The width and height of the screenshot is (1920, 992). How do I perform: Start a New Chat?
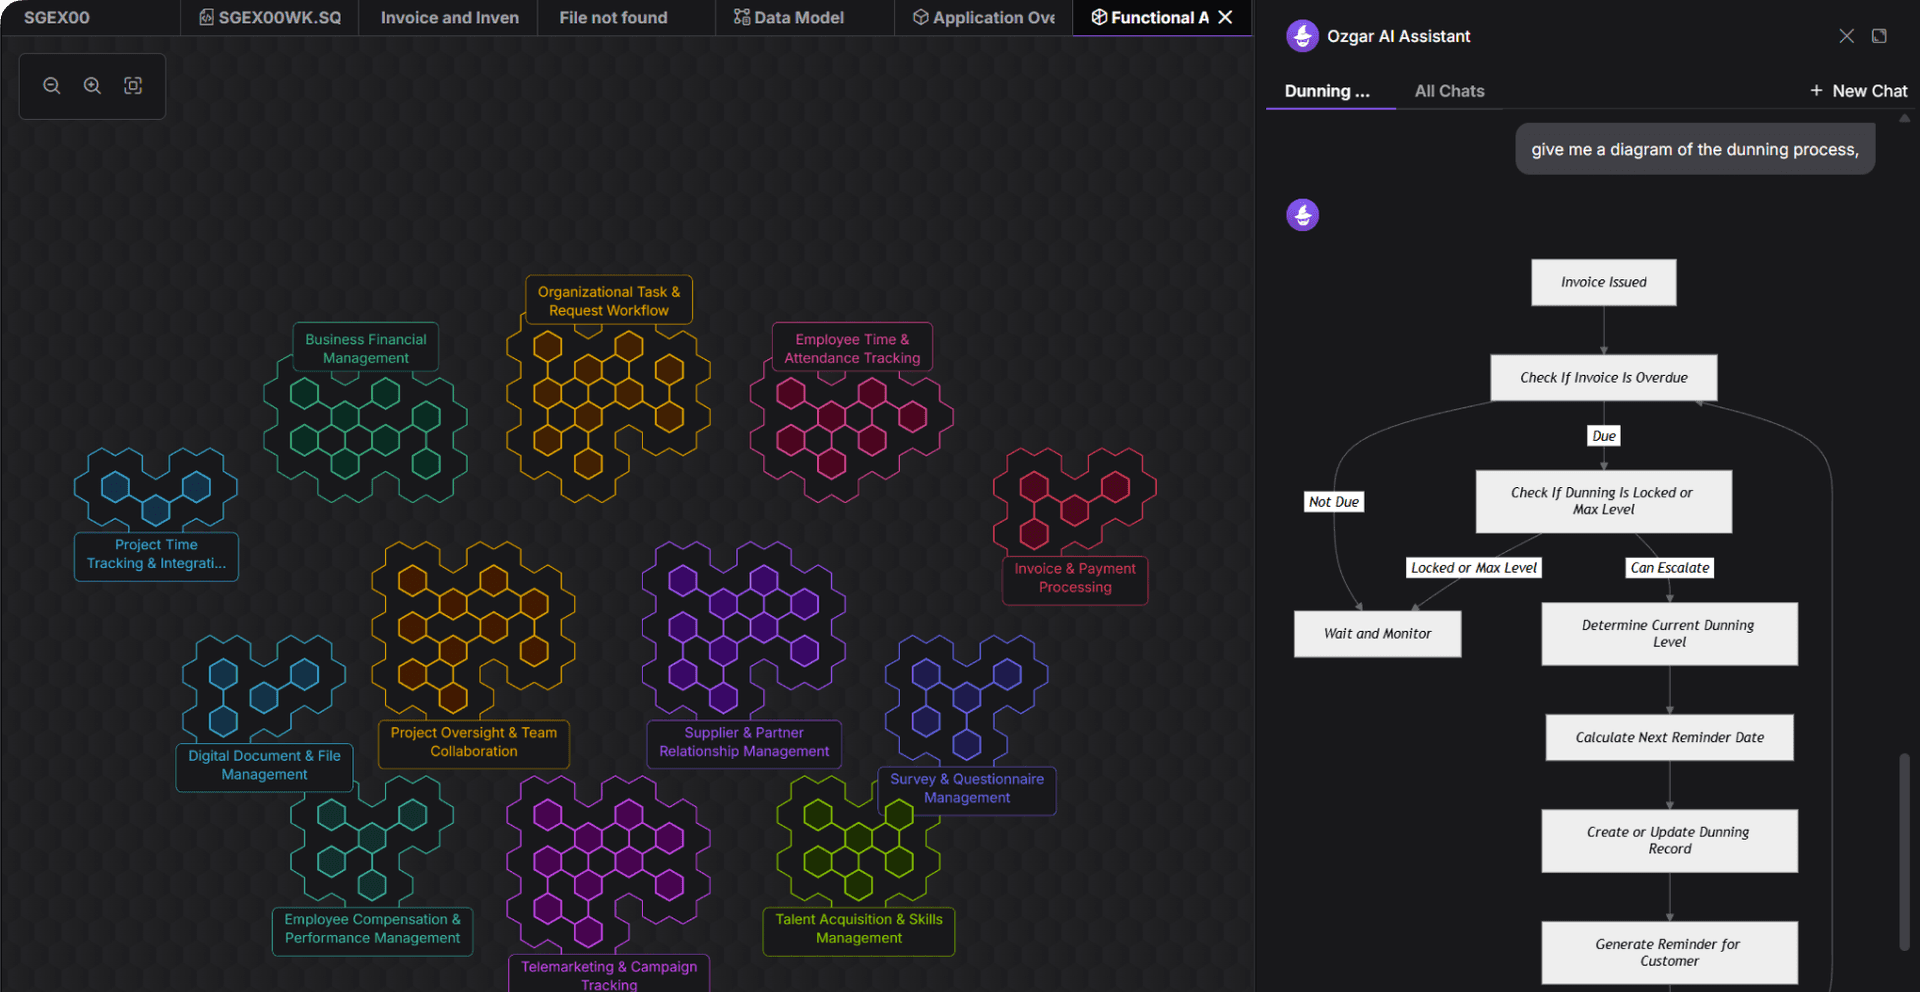(x=1858, y=91)
